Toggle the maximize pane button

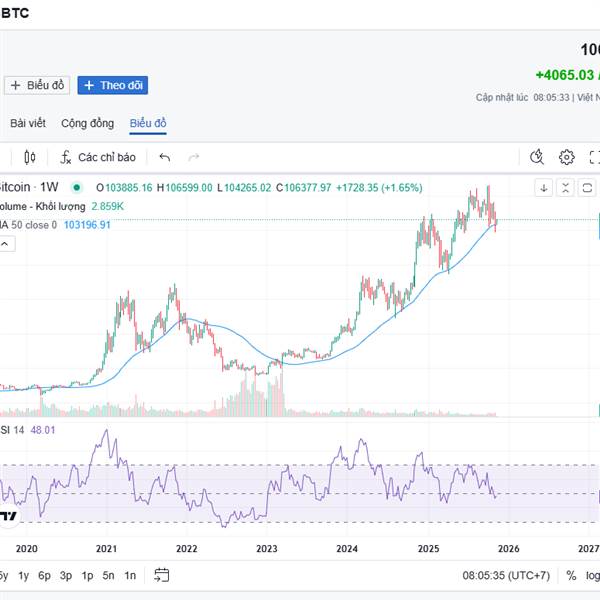587,187
